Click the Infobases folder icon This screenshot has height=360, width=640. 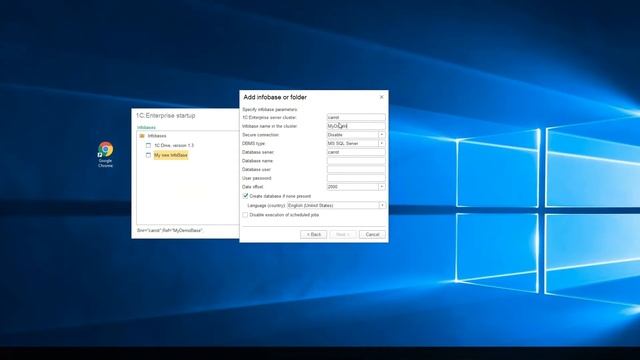pyautogui.click(x=142, y=136)
